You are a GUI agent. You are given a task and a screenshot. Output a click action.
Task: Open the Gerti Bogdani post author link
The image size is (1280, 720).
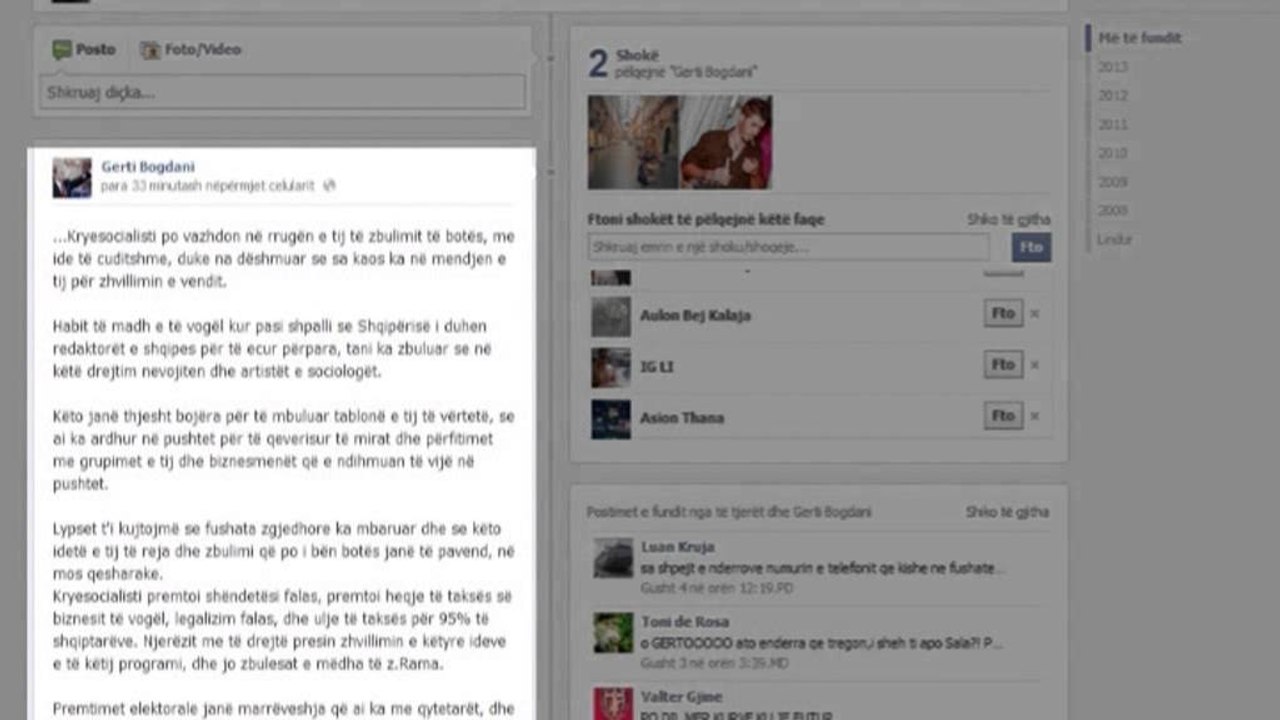(148, 167)
